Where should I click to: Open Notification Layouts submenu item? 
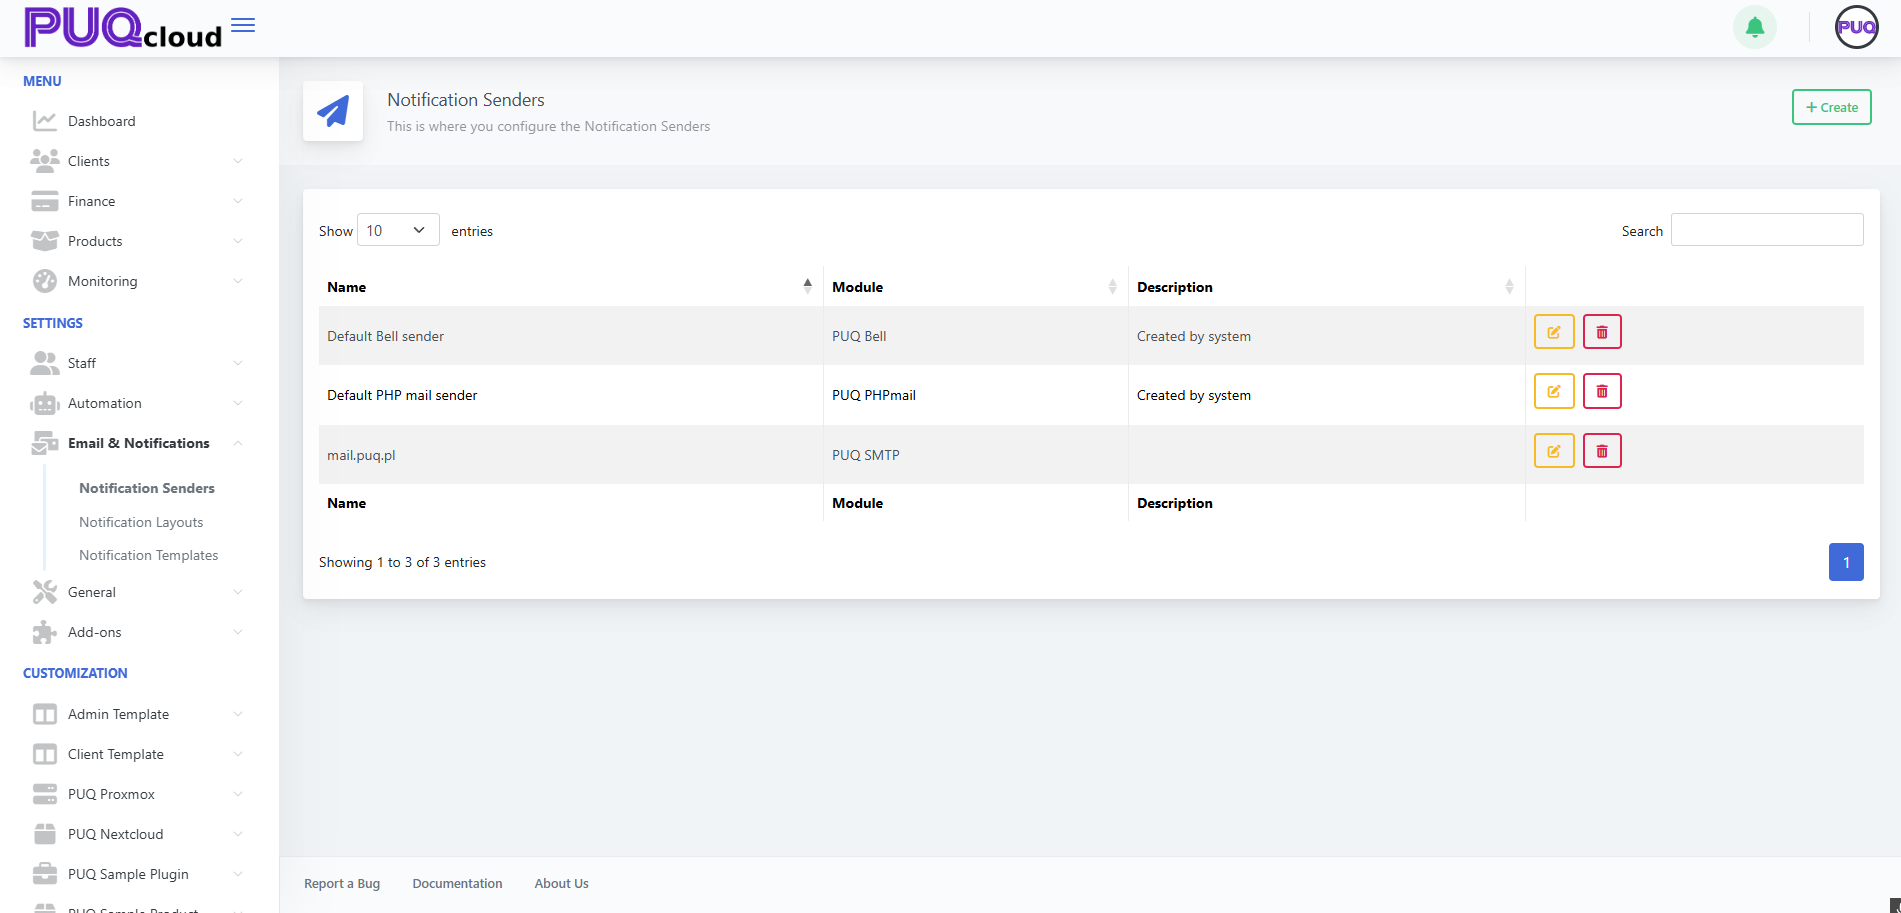click(x=141, y=522)
